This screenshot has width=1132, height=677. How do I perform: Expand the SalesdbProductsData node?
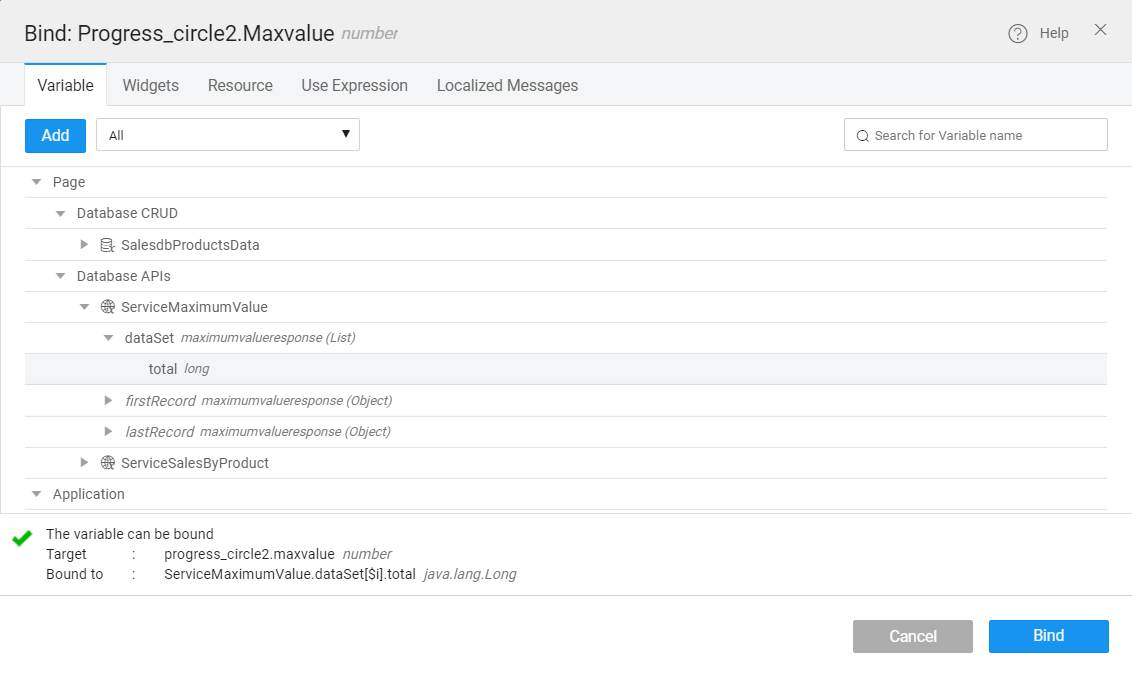click(85, 245)
